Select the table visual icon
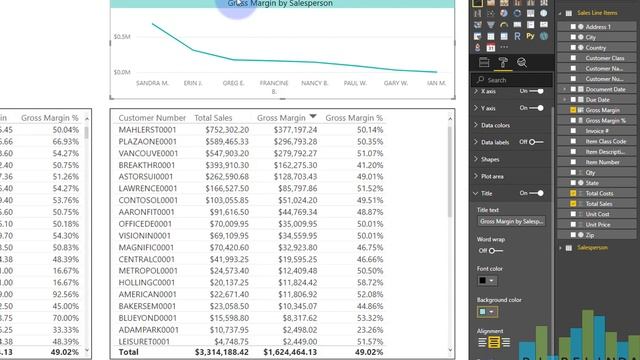The height and width of the screenshot is (360, 640). point(491,36)
